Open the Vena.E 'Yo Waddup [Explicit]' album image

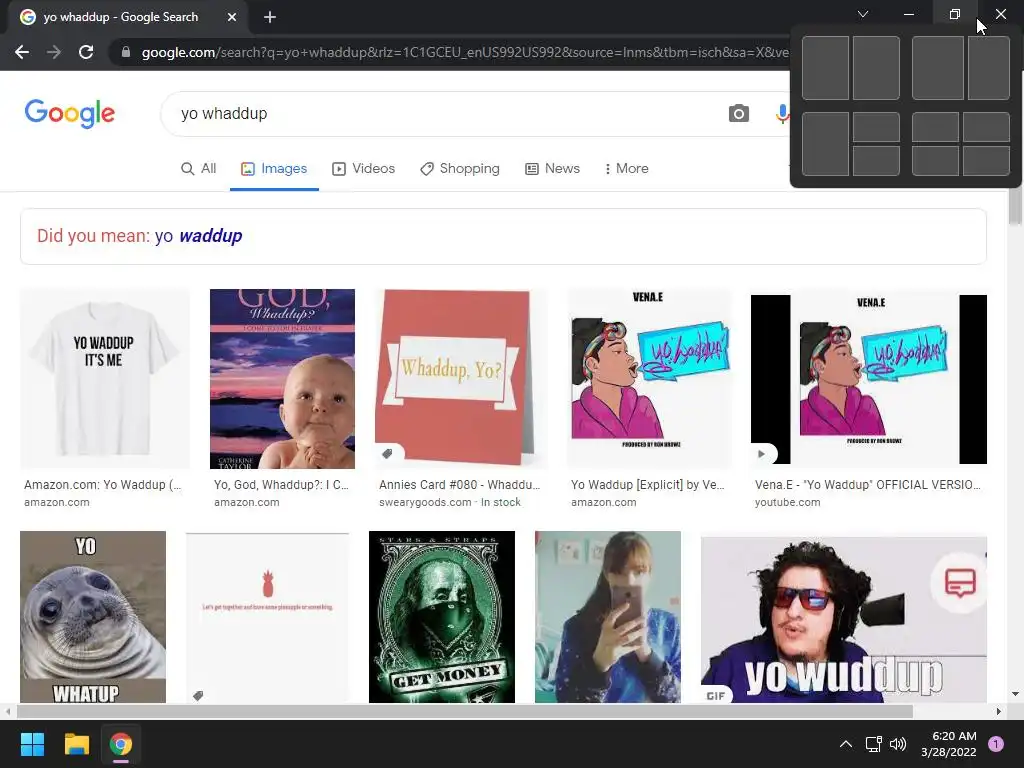[650, 379]
